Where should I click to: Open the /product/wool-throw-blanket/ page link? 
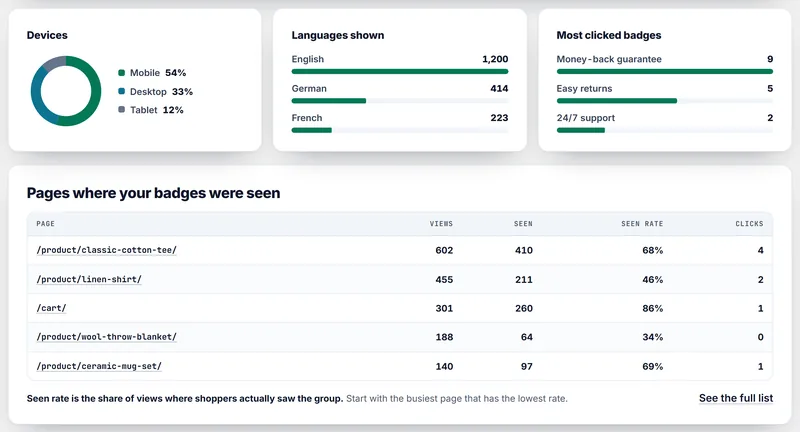point(106,337)
